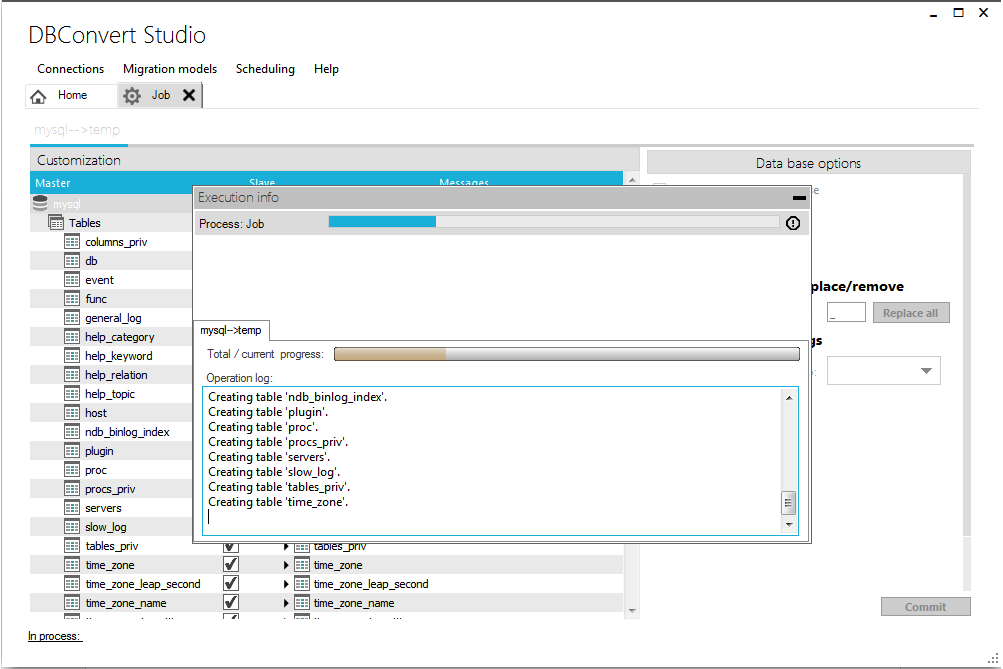This screenshot has height=669, width=1003.
Task: Open the Migration models menu
Action: point(168,68)
